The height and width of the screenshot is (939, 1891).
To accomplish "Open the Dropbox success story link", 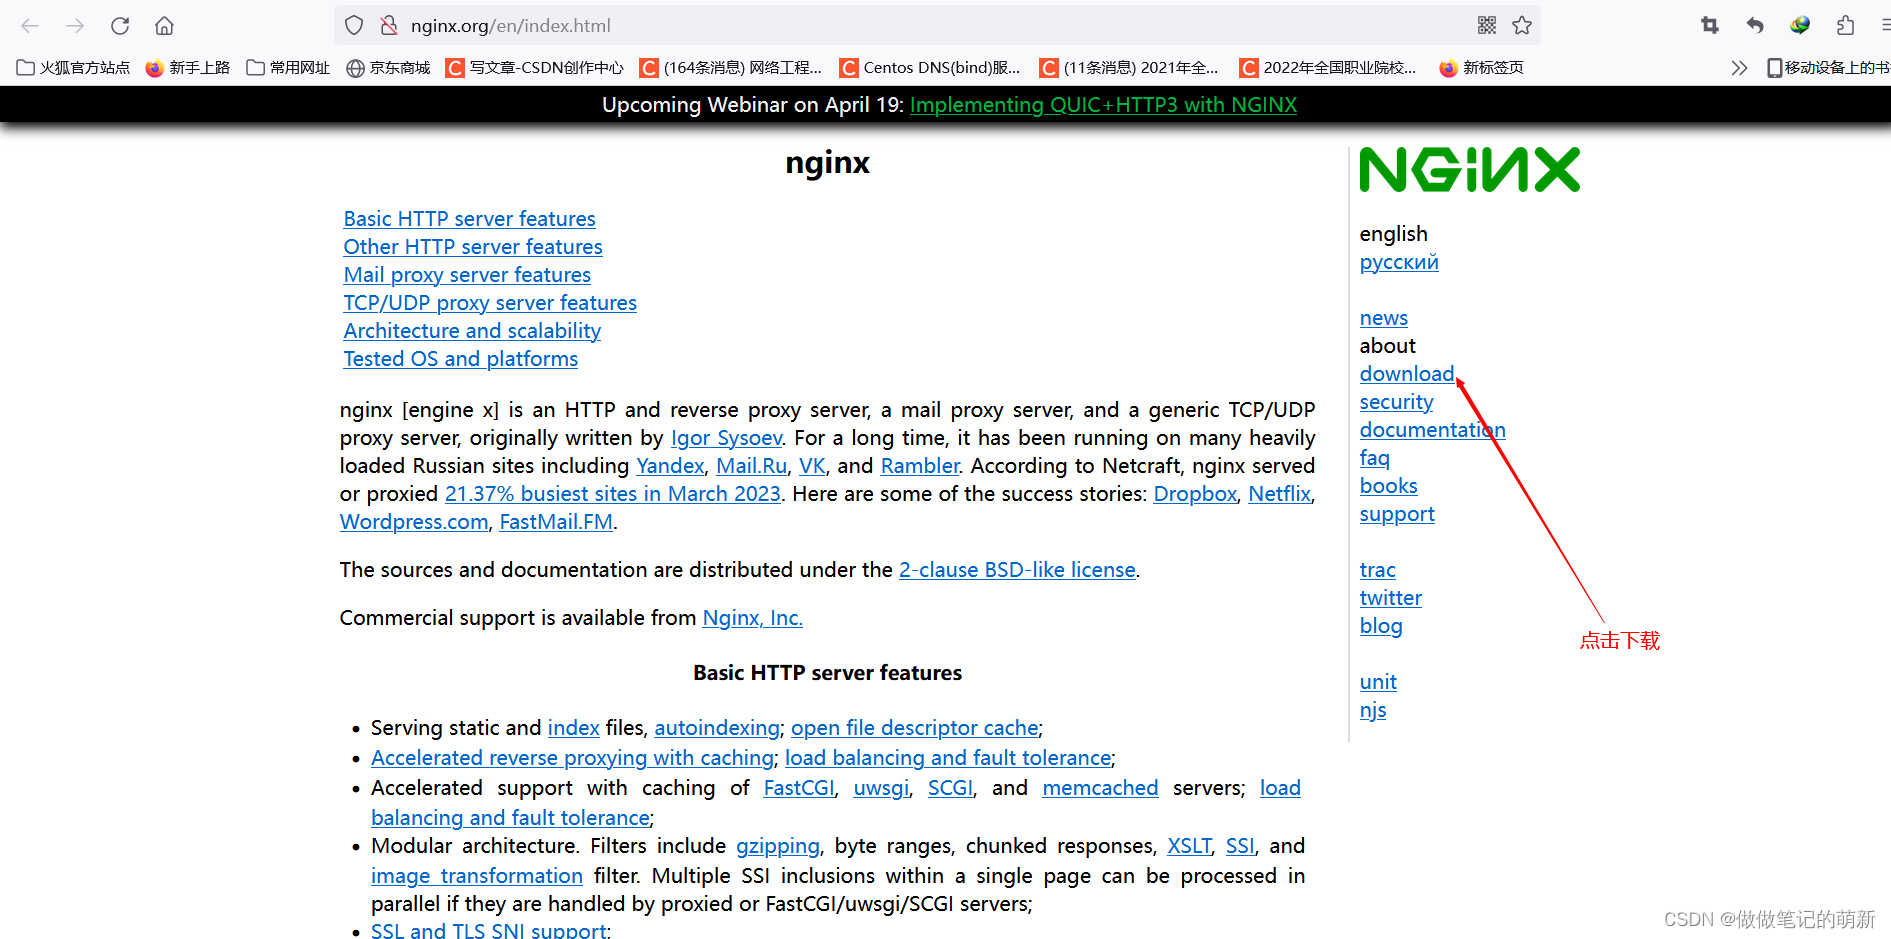I will point(1195,494).
